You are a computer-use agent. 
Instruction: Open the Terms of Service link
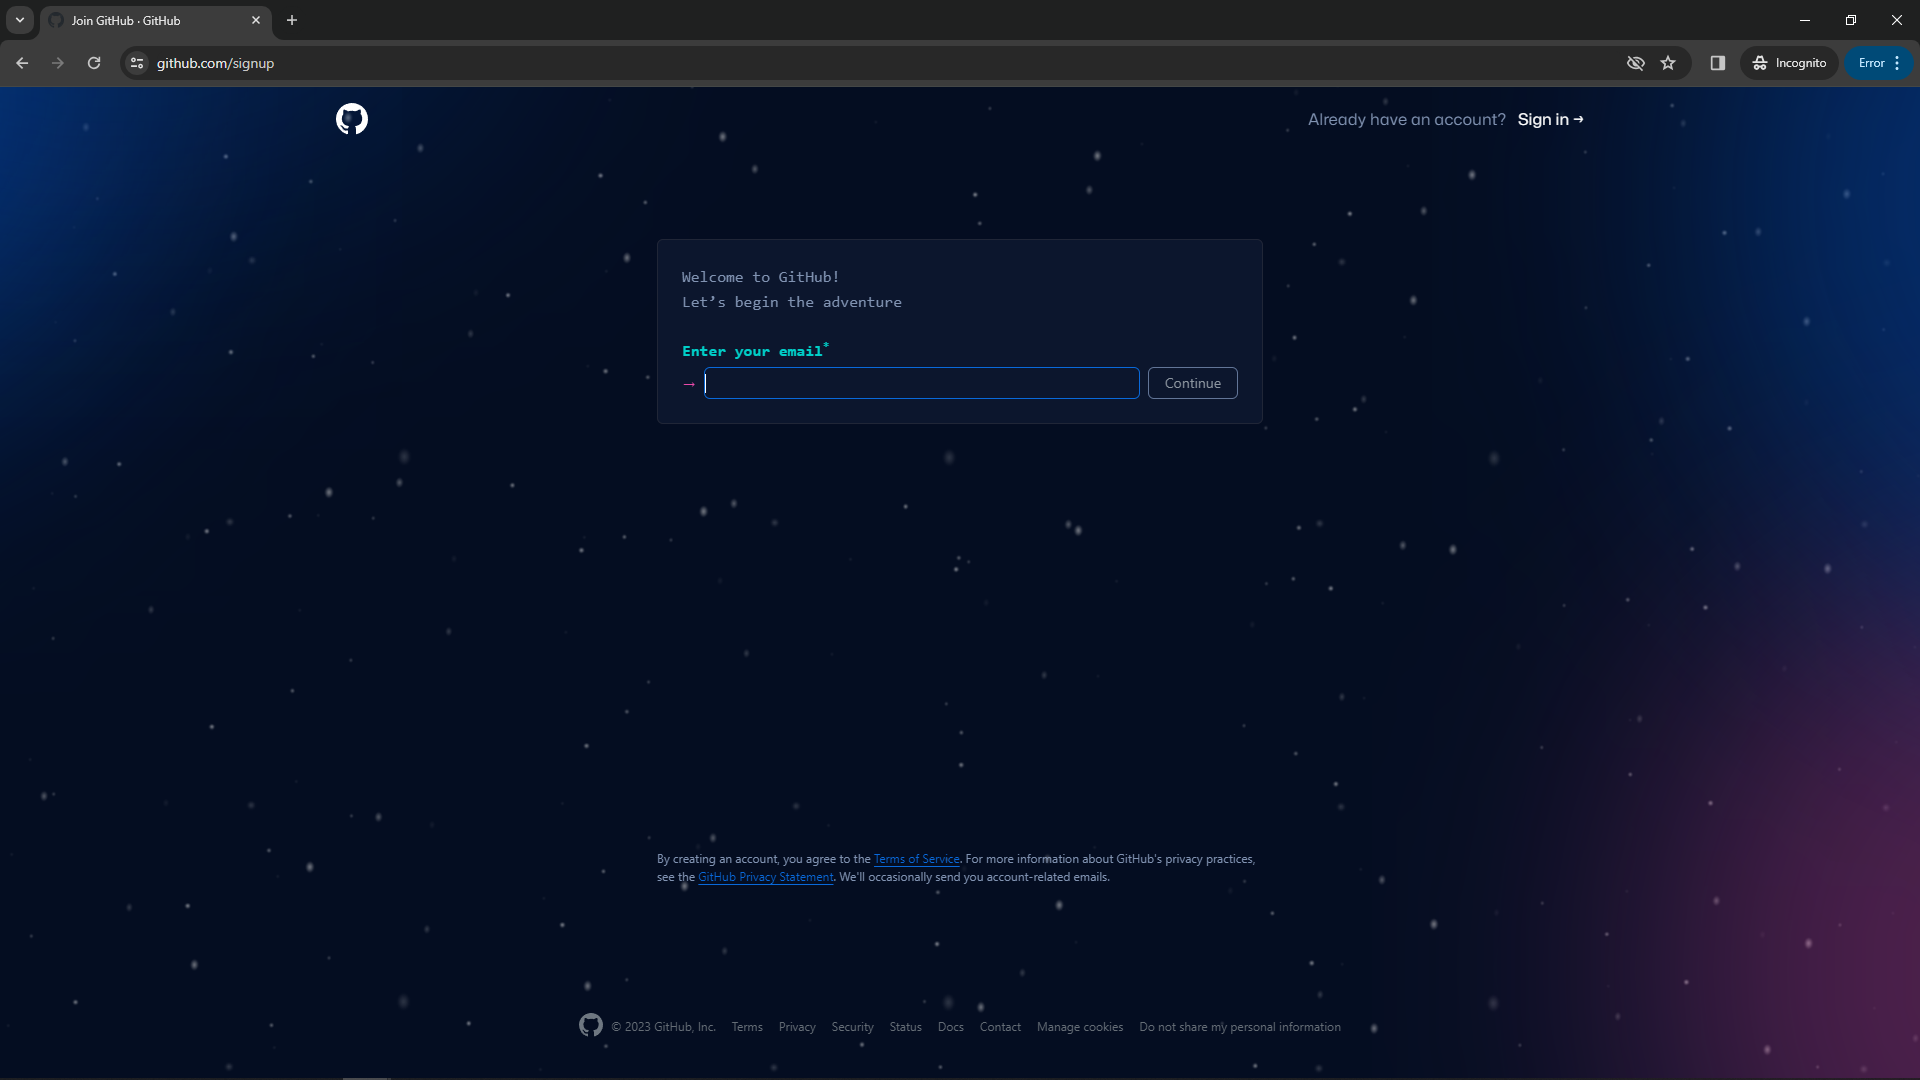pyautogui.click(x=916, y=859)
